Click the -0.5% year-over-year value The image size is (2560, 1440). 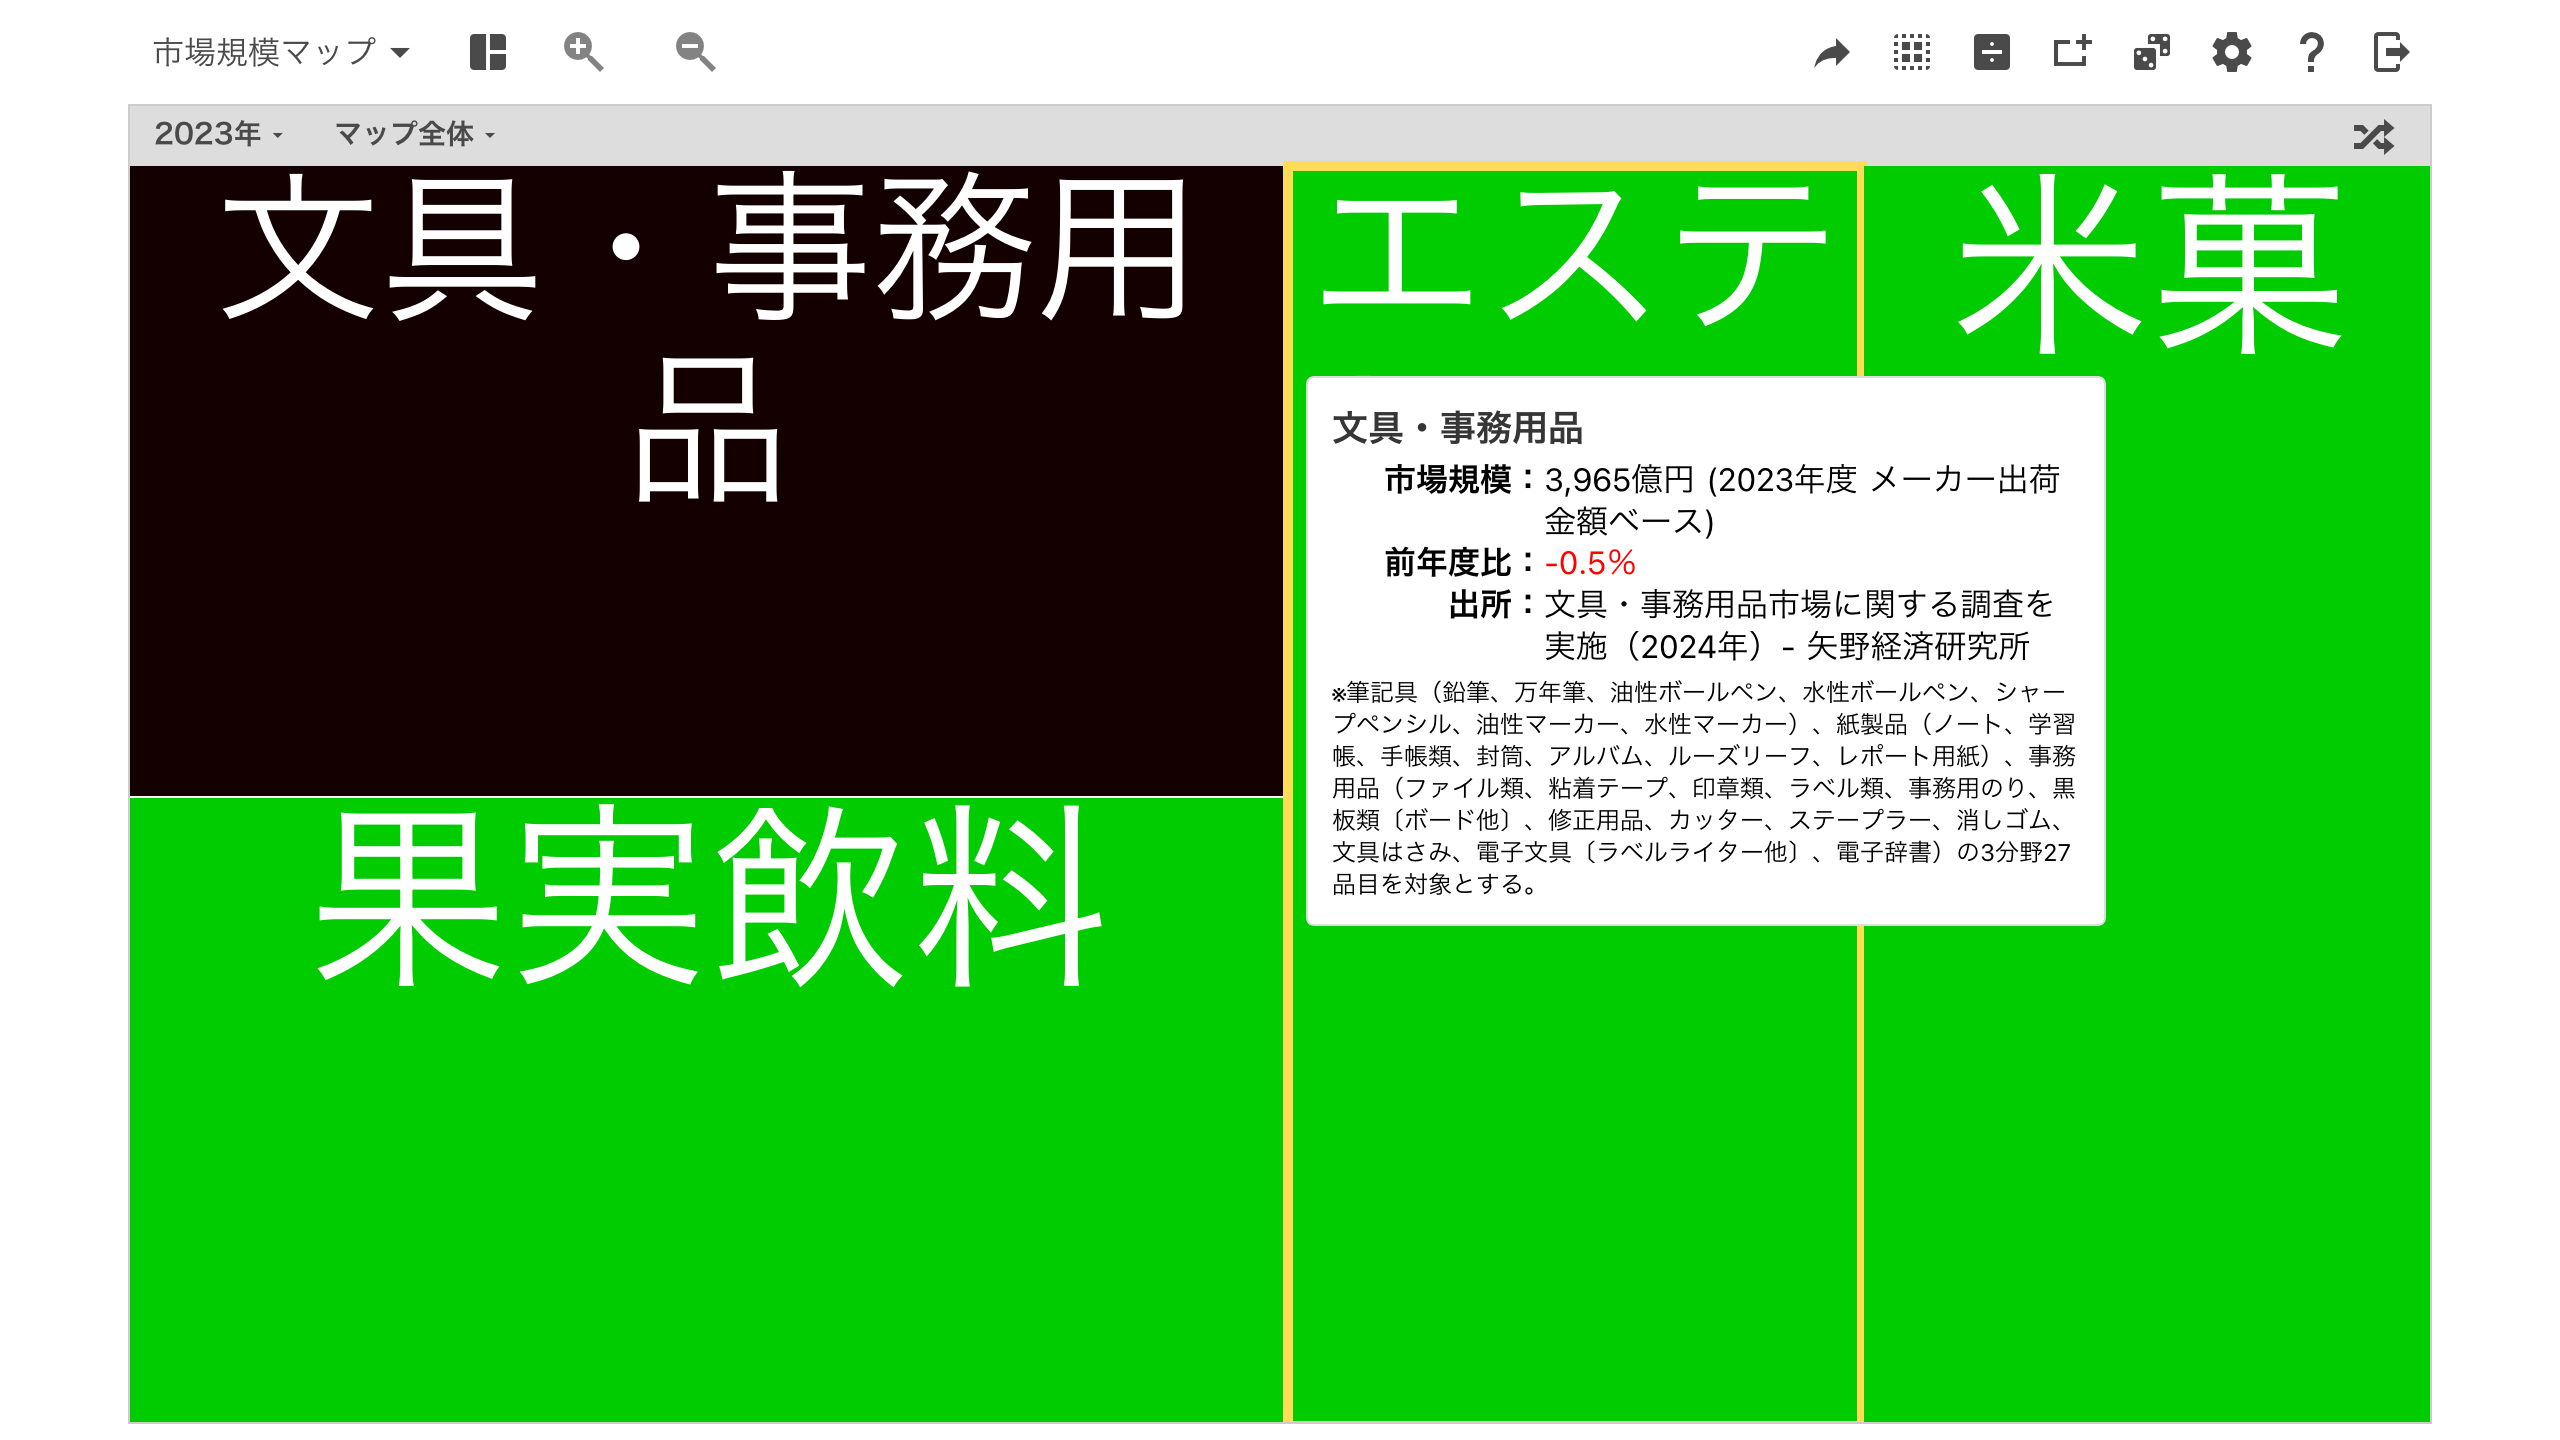1590,563
